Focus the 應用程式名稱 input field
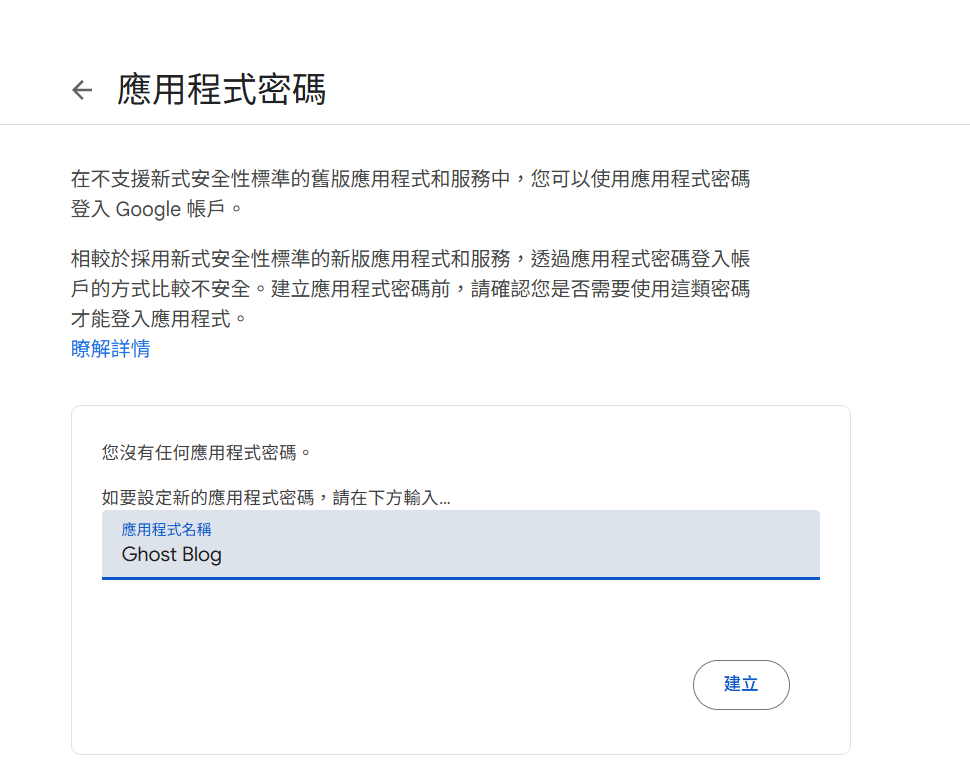 click(x=460, y=545)
